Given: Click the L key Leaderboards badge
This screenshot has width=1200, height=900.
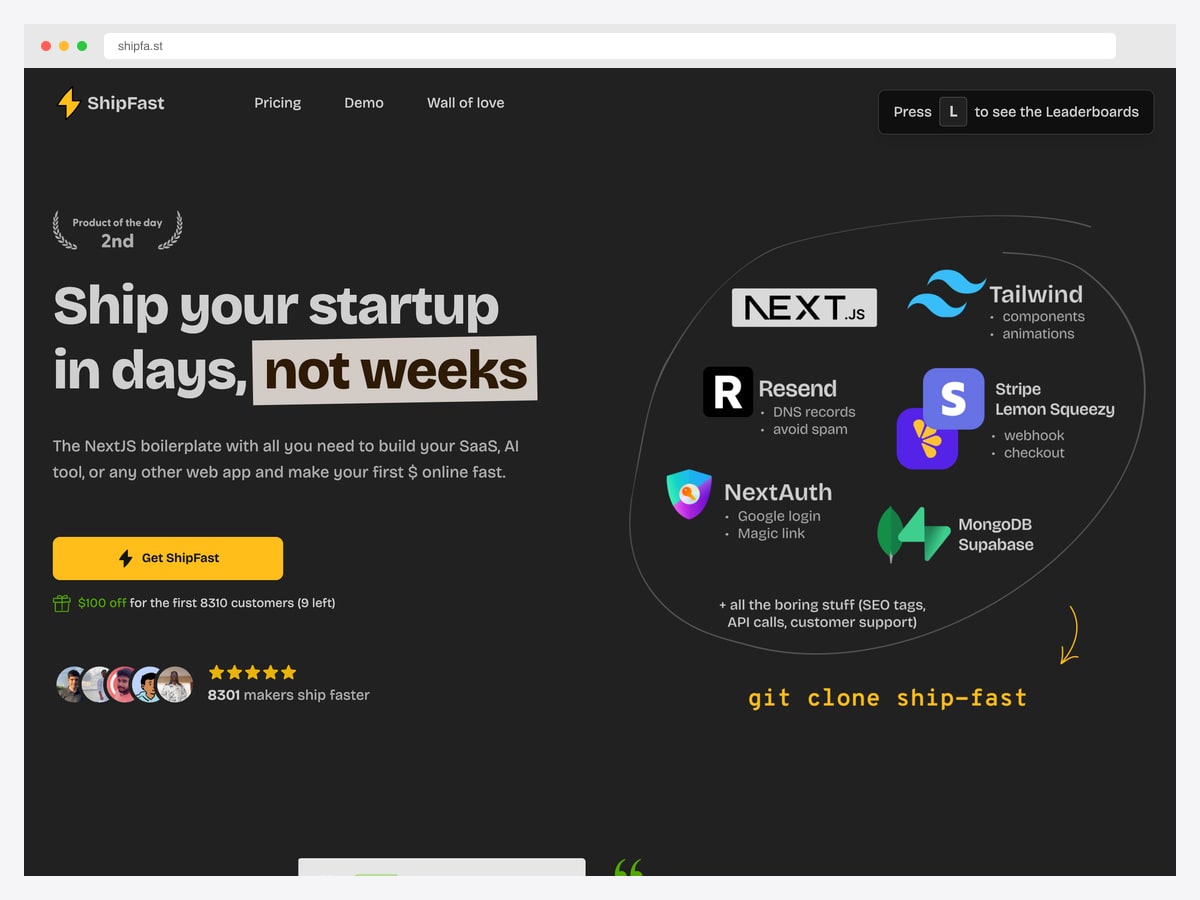Looking at the screenshot, I should click(953, 112).
